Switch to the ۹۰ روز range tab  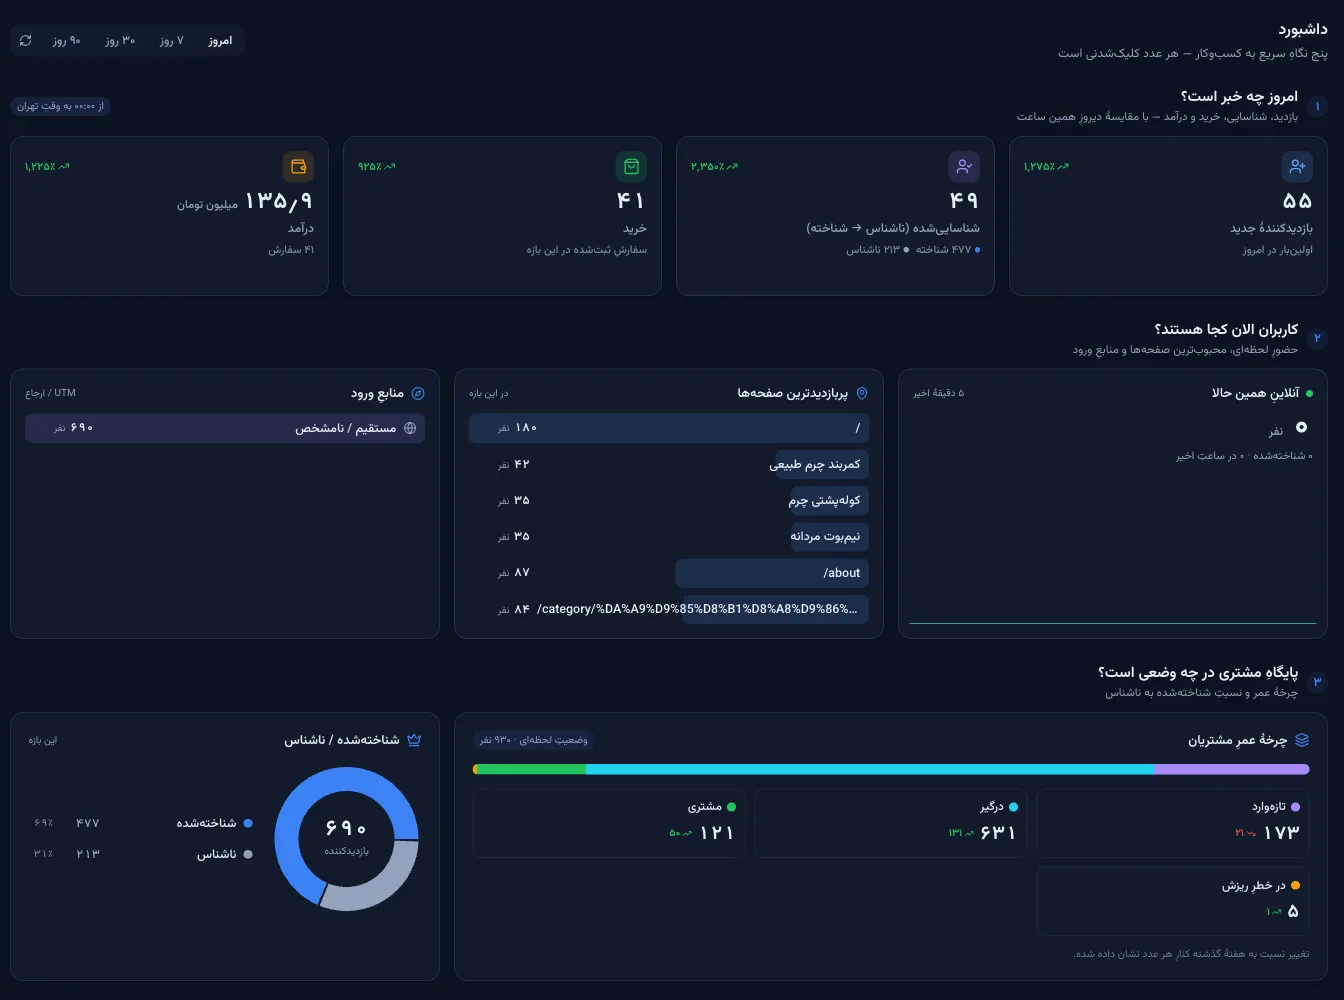click(67, 41)
